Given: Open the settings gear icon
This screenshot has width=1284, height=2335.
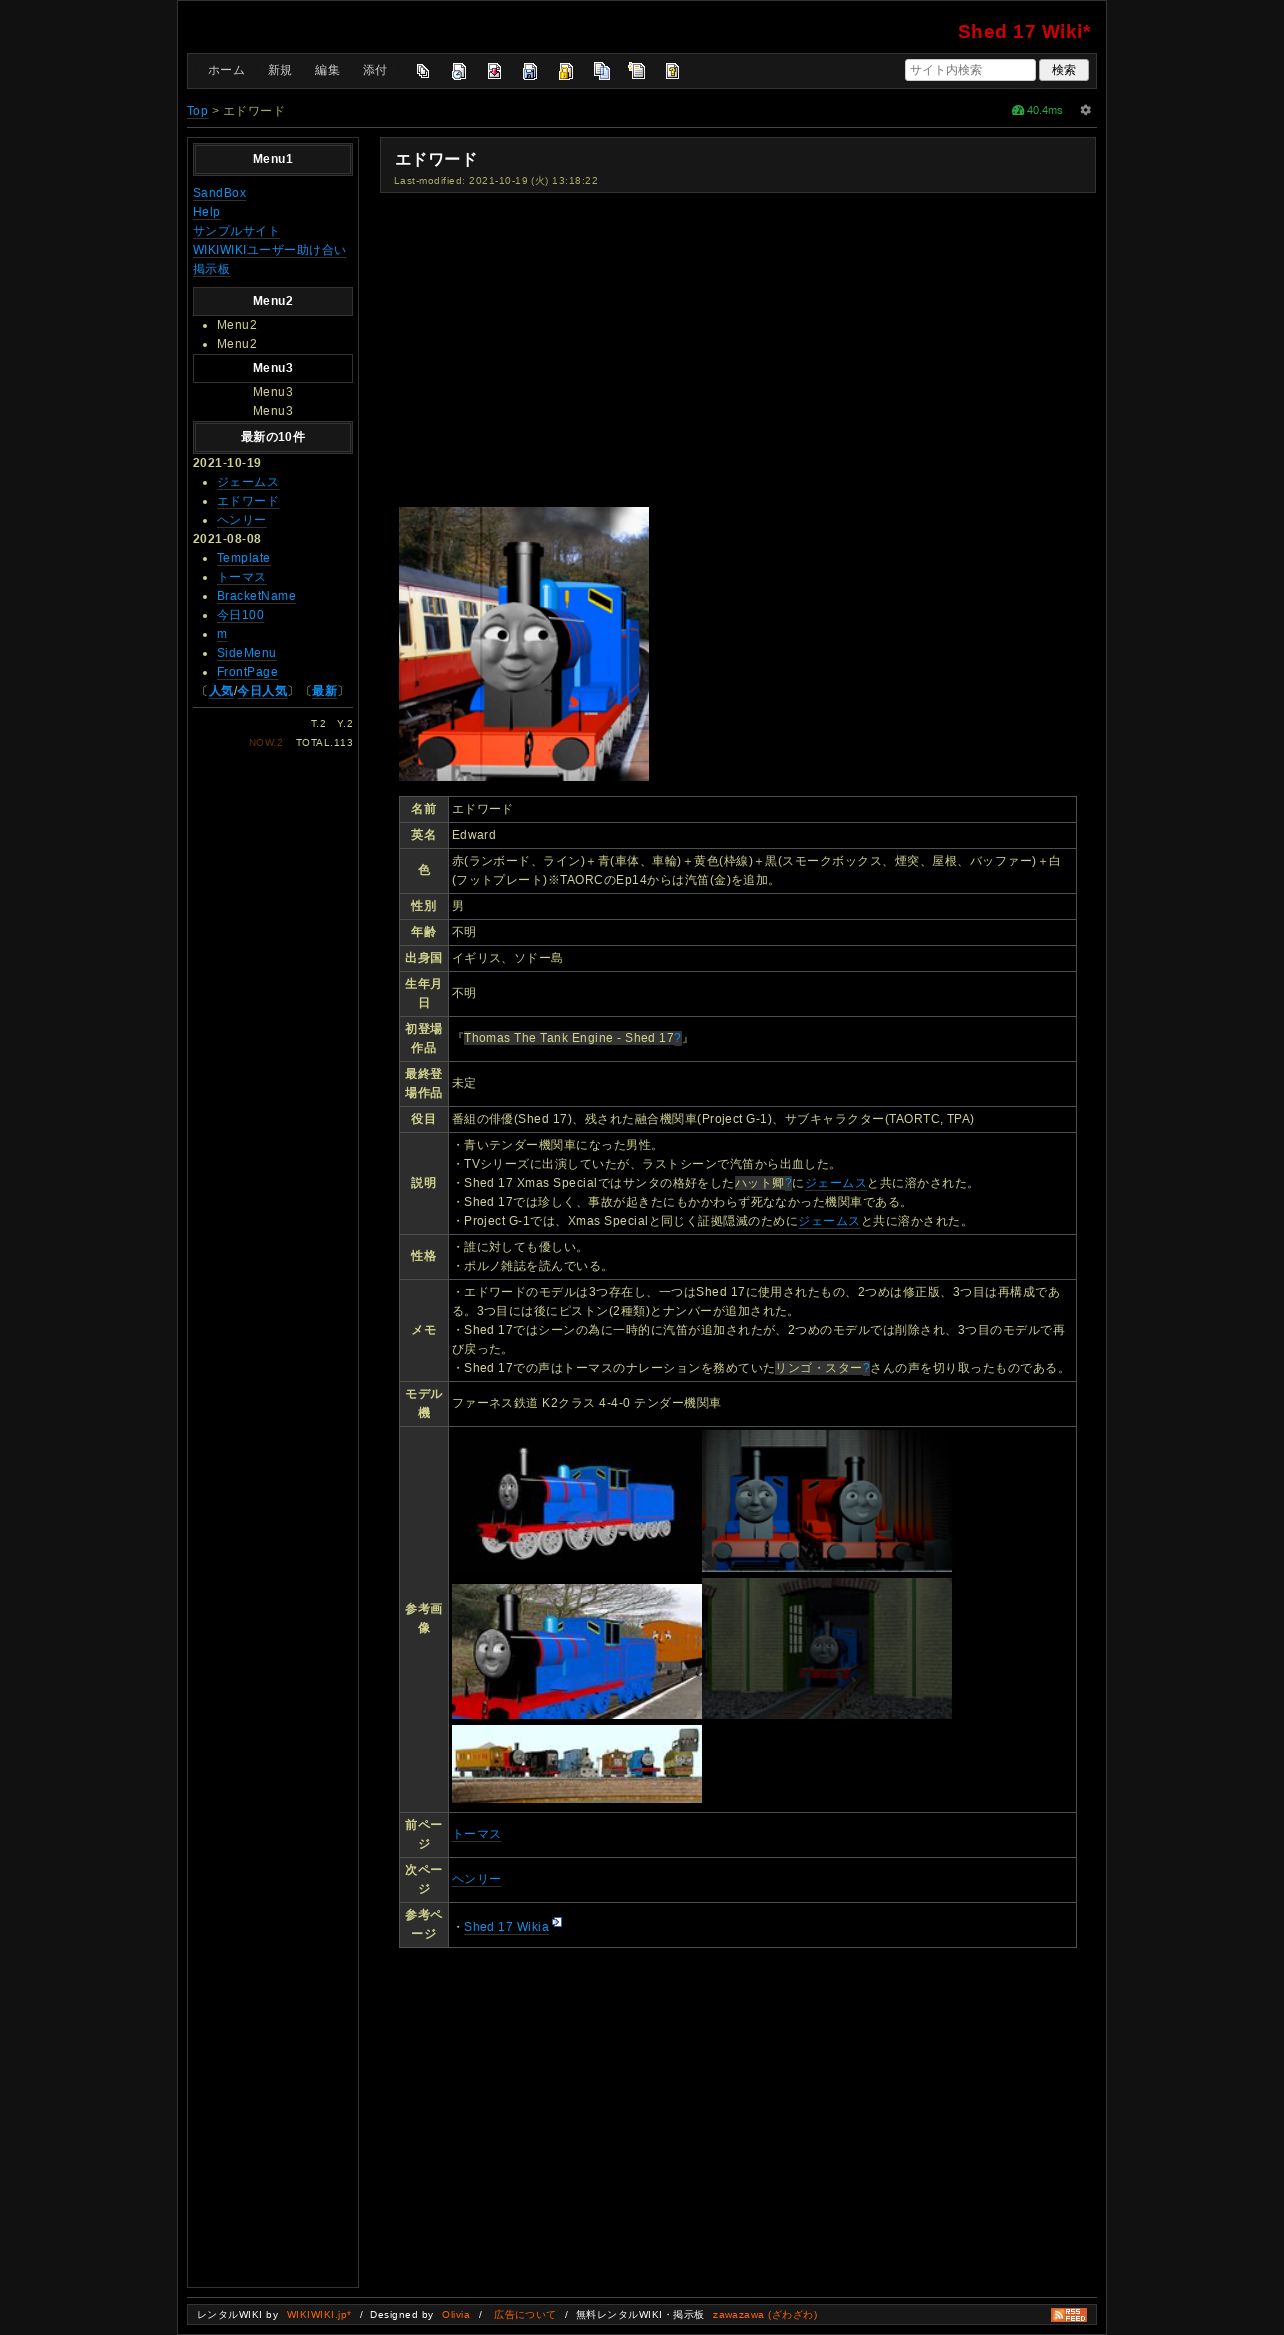Looking at the screenshot, I should tap(1085, 110).
